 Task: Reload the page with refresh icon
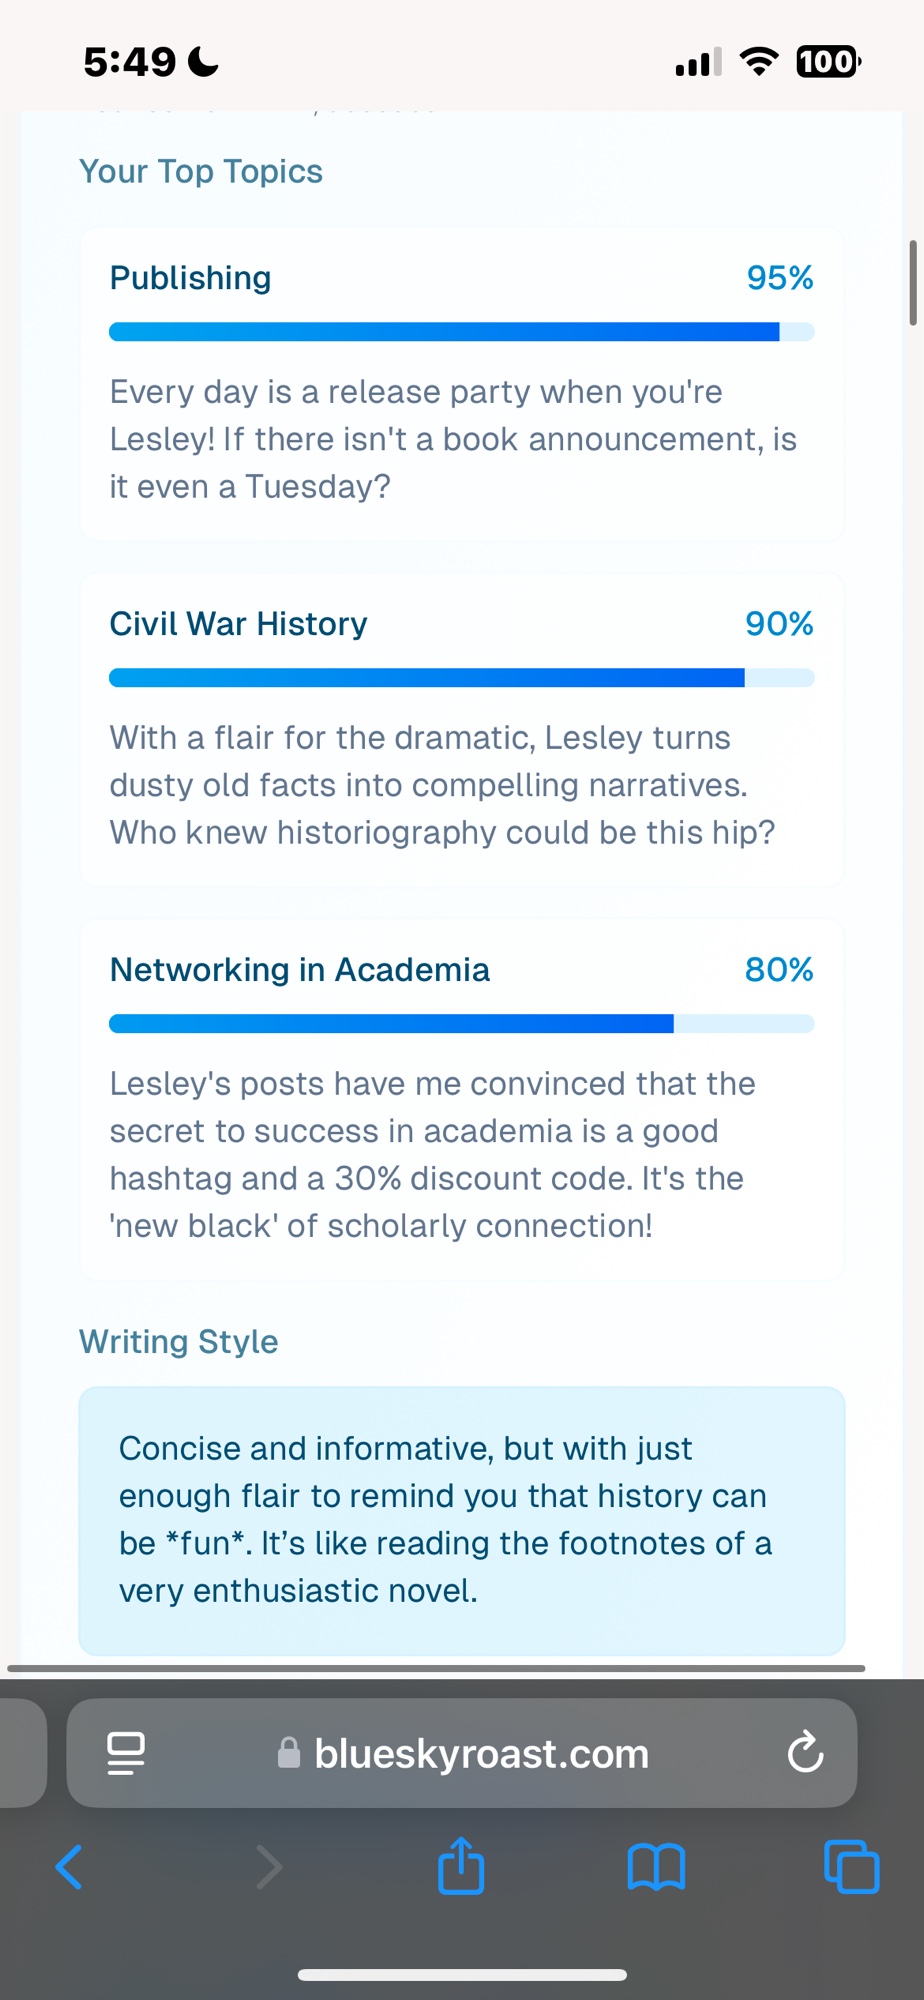pyautogui.click(x=805, y=1753)
